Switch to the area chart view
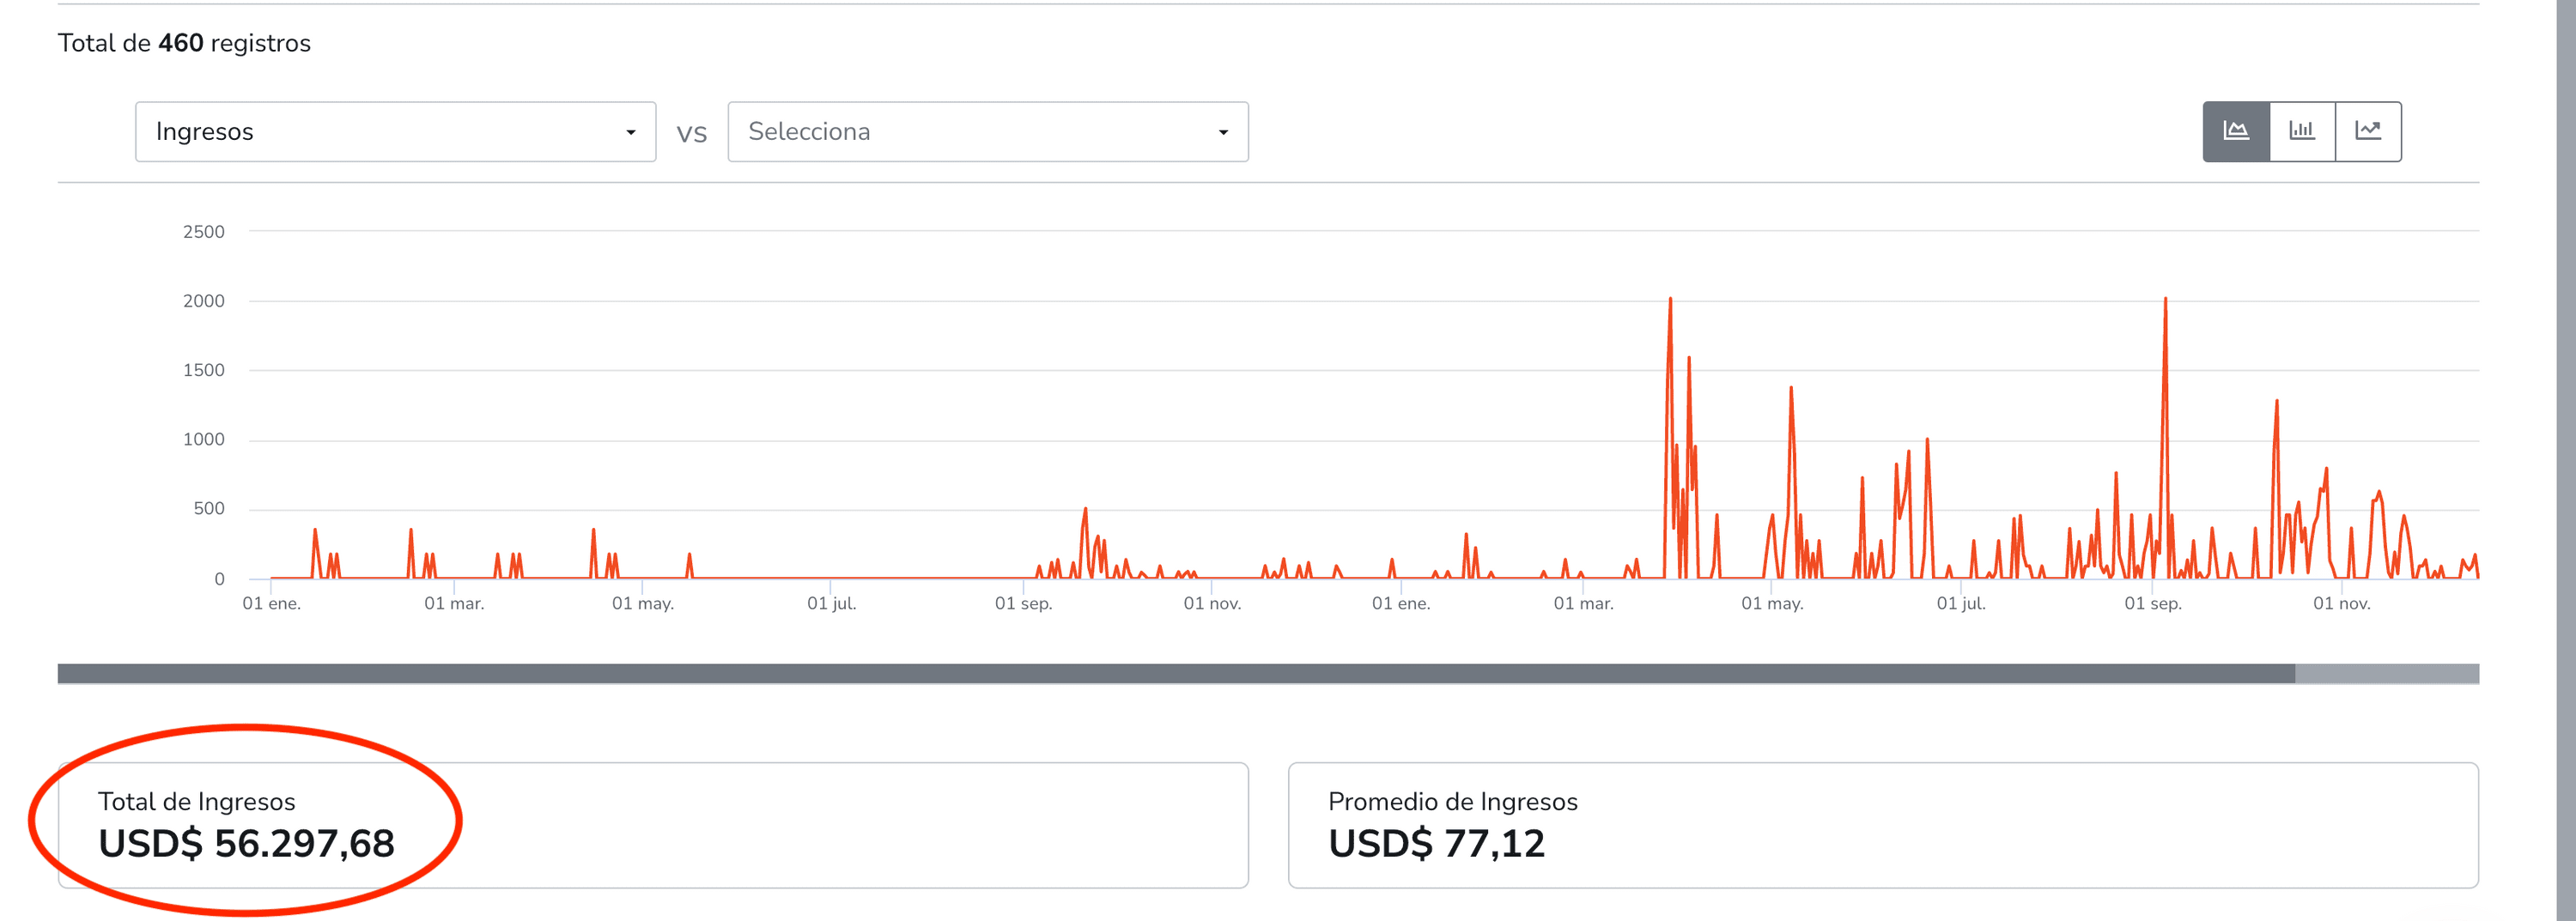2576x921 pixels. 2236,131
